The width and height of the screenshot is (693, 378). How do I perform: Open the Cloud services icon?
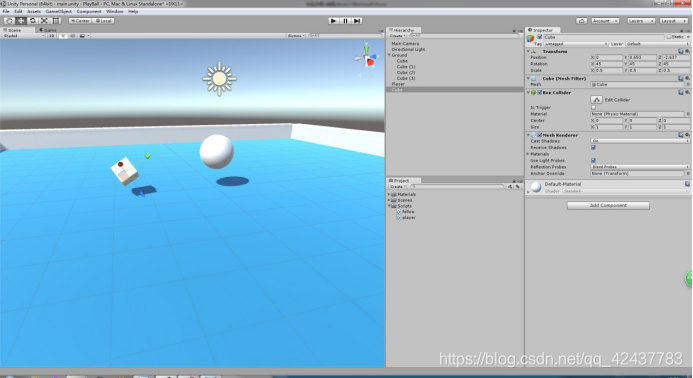[x=582, y=21]
